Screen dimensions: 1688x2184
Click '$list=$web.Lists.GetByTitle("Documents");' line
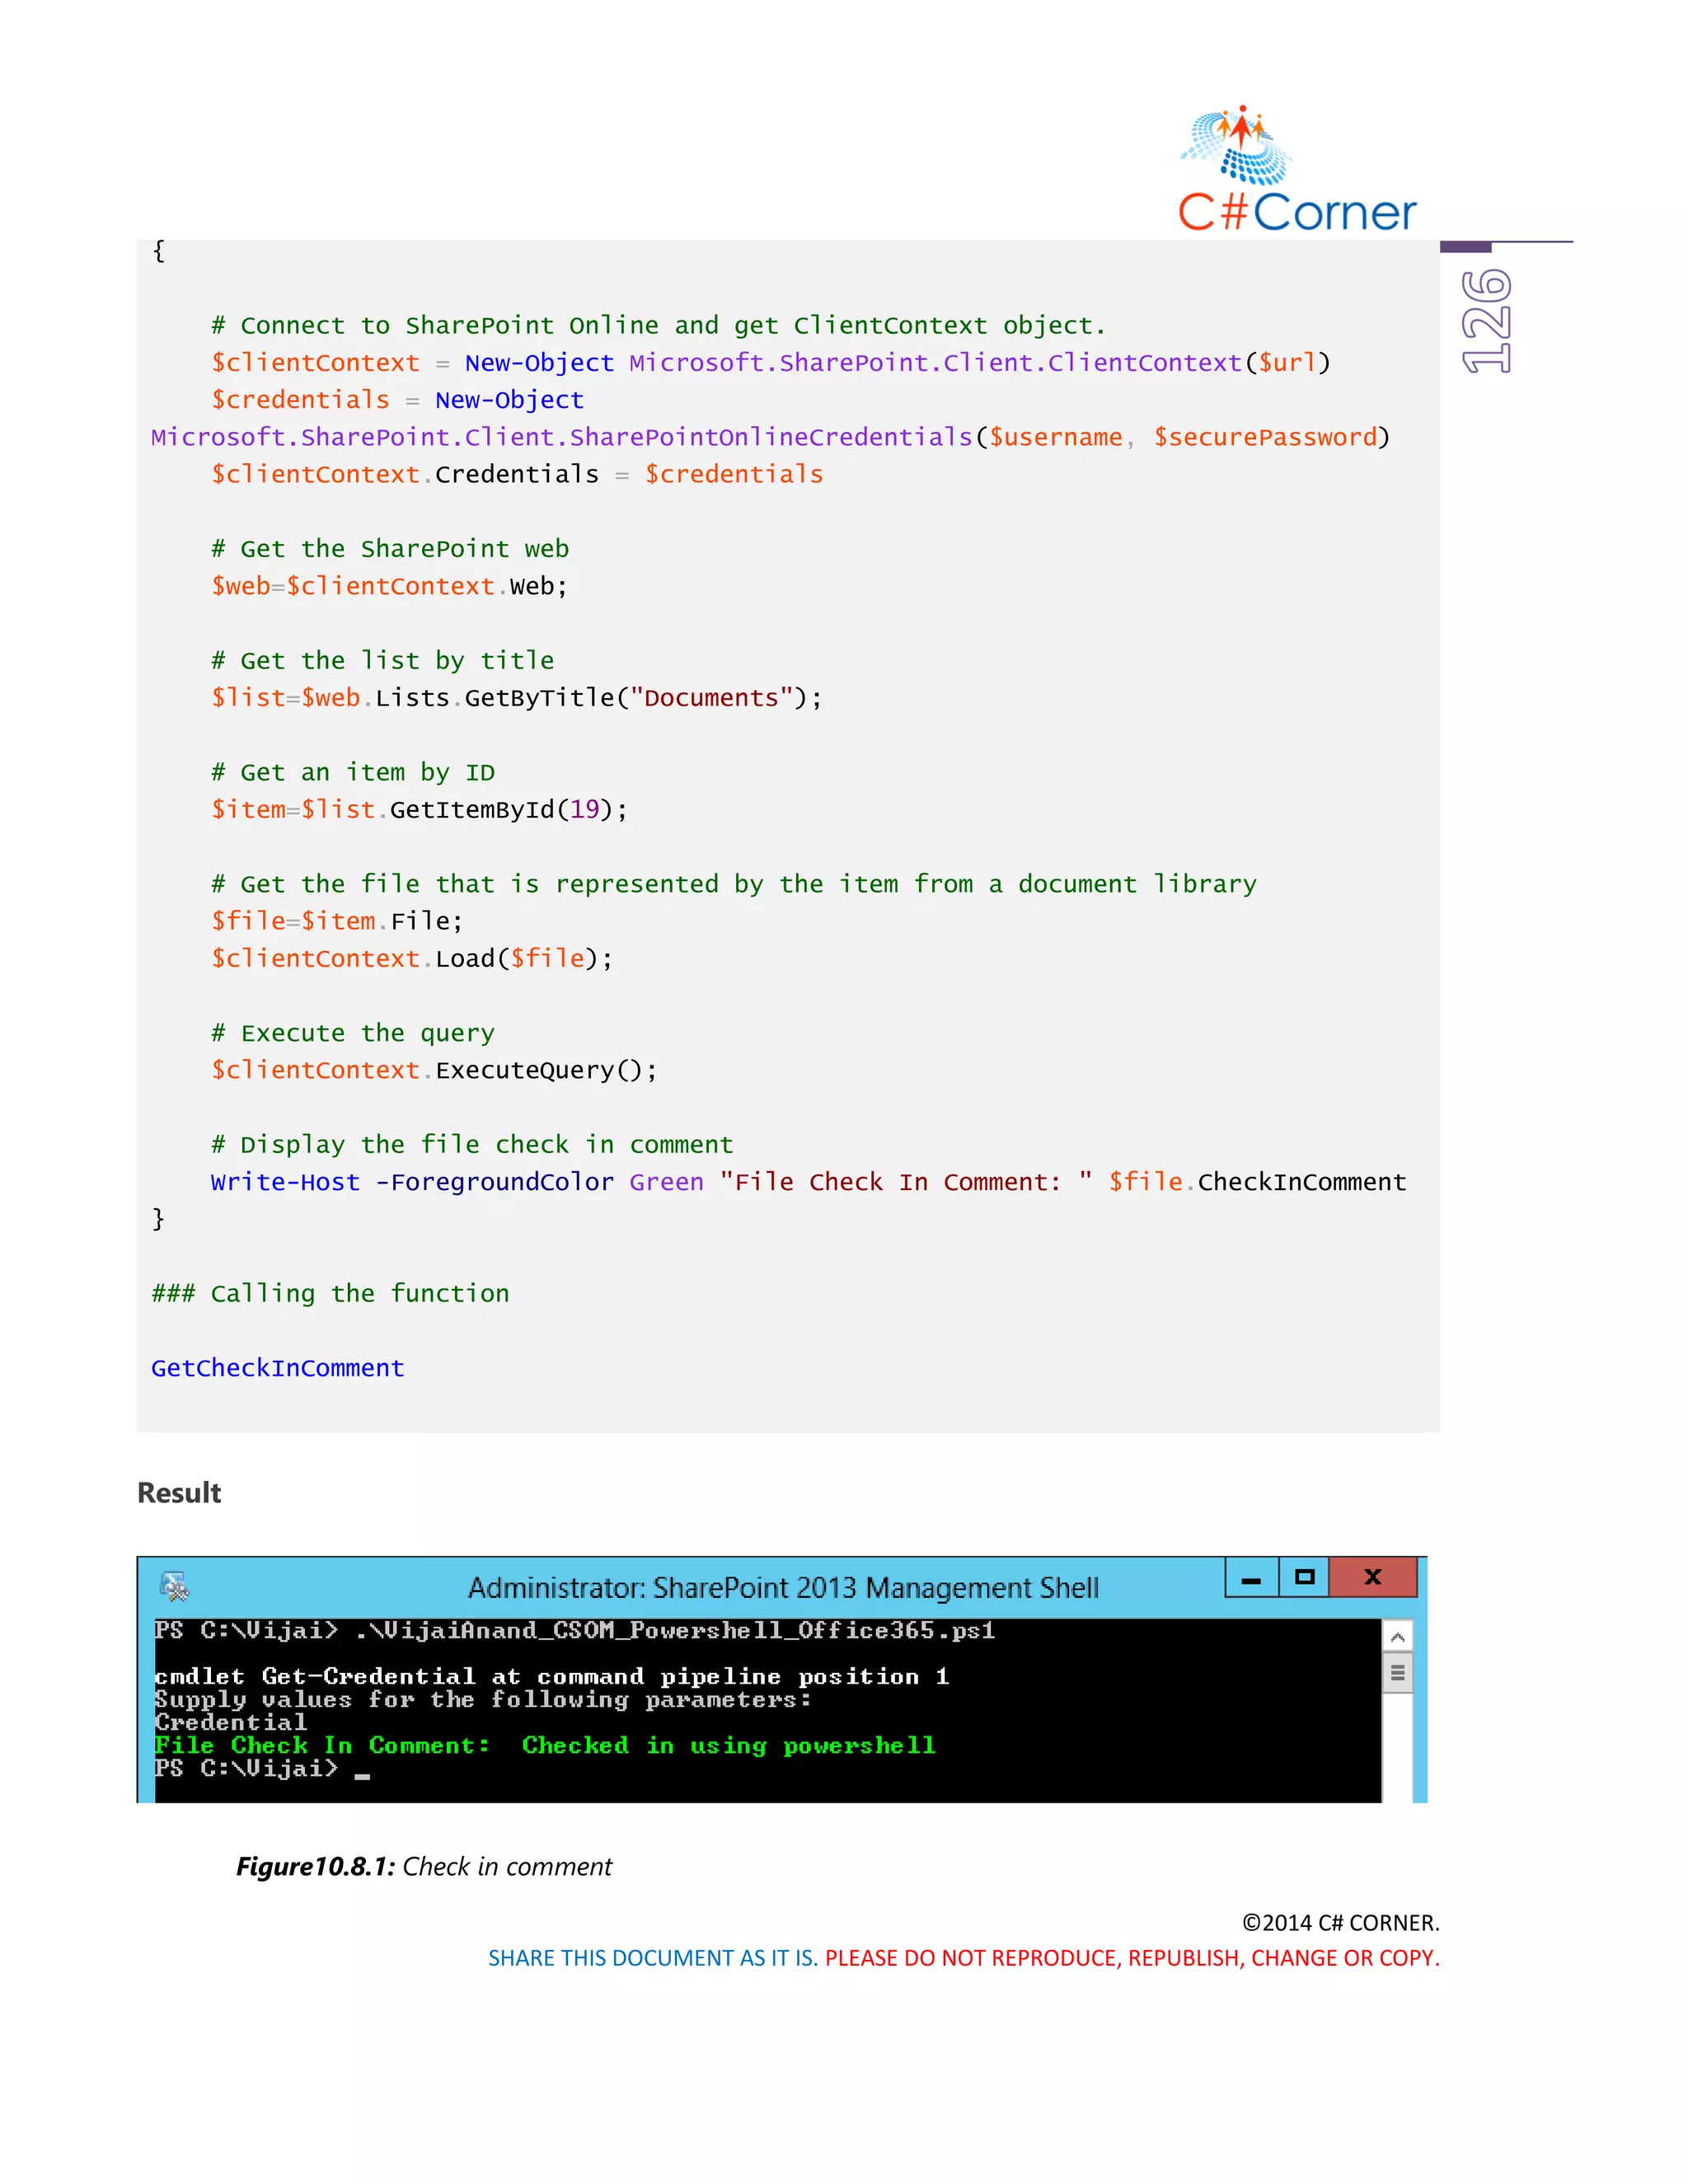(516, 698)
